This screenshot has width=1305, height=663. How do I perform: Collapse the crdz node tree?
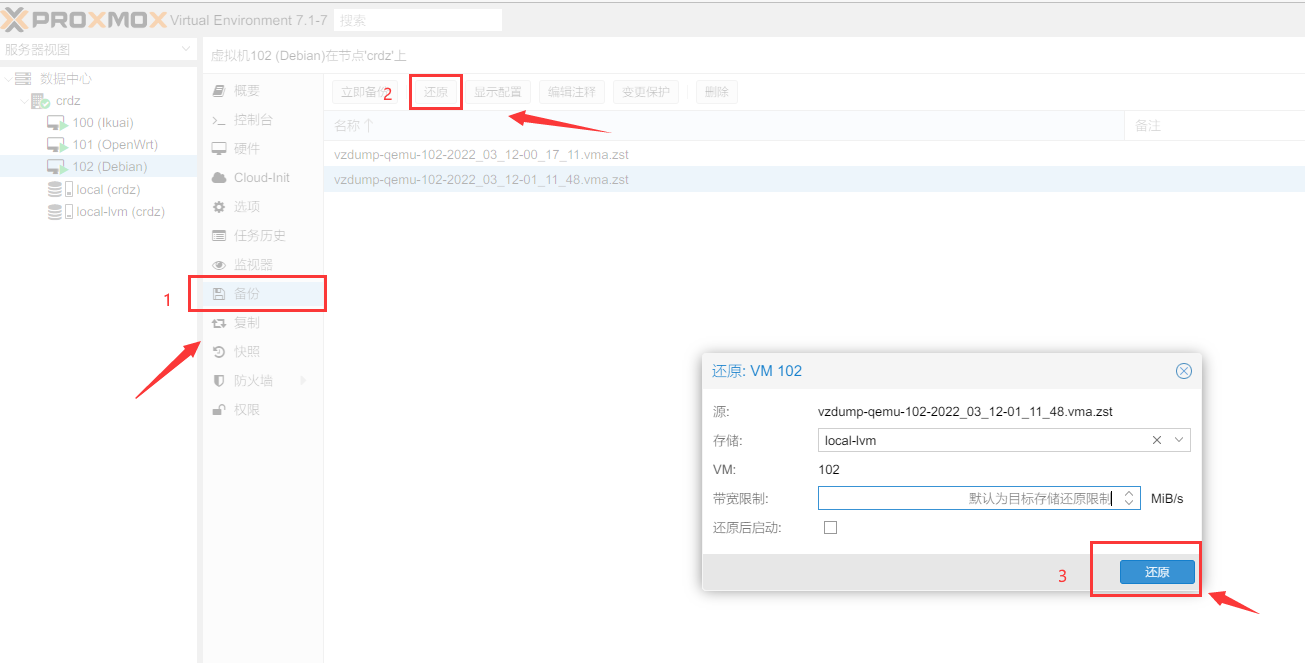(24, 101)
